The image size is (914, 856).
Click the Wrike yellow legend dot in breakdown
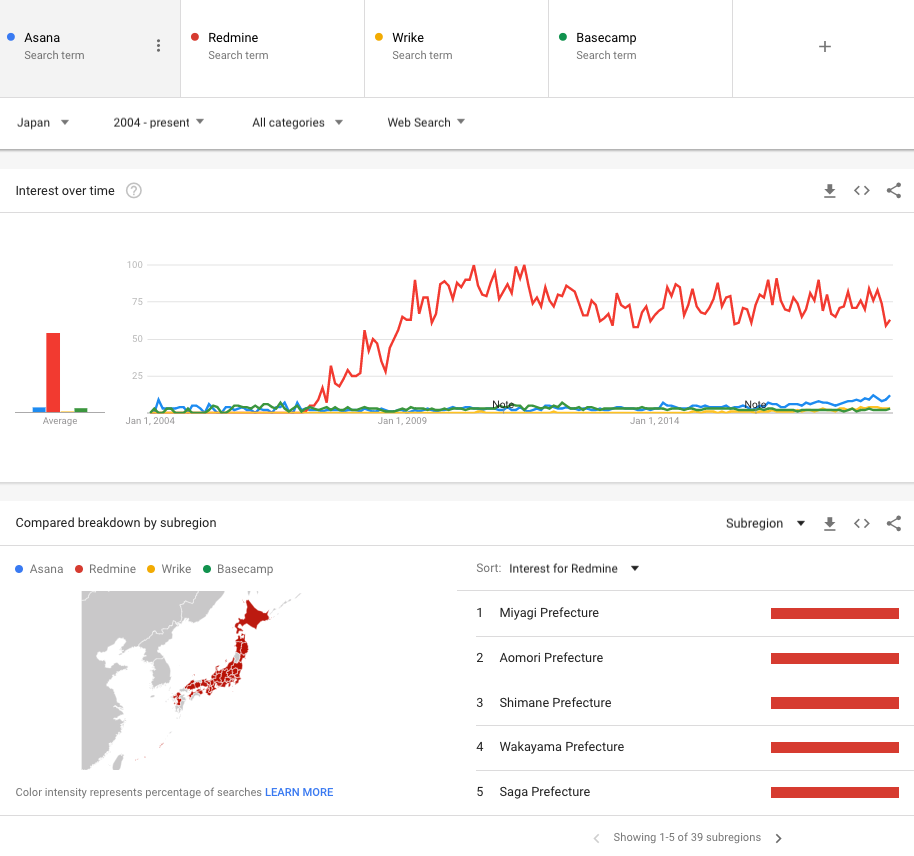click(151, 569)
